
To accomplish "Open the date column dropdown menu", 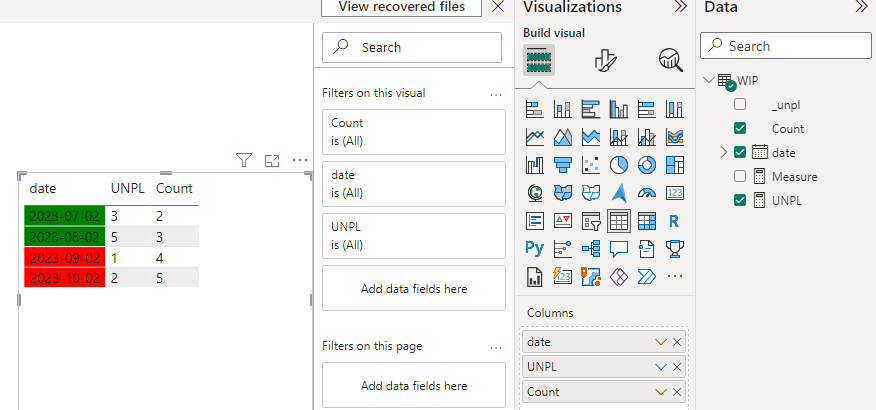I will (661, 342).
